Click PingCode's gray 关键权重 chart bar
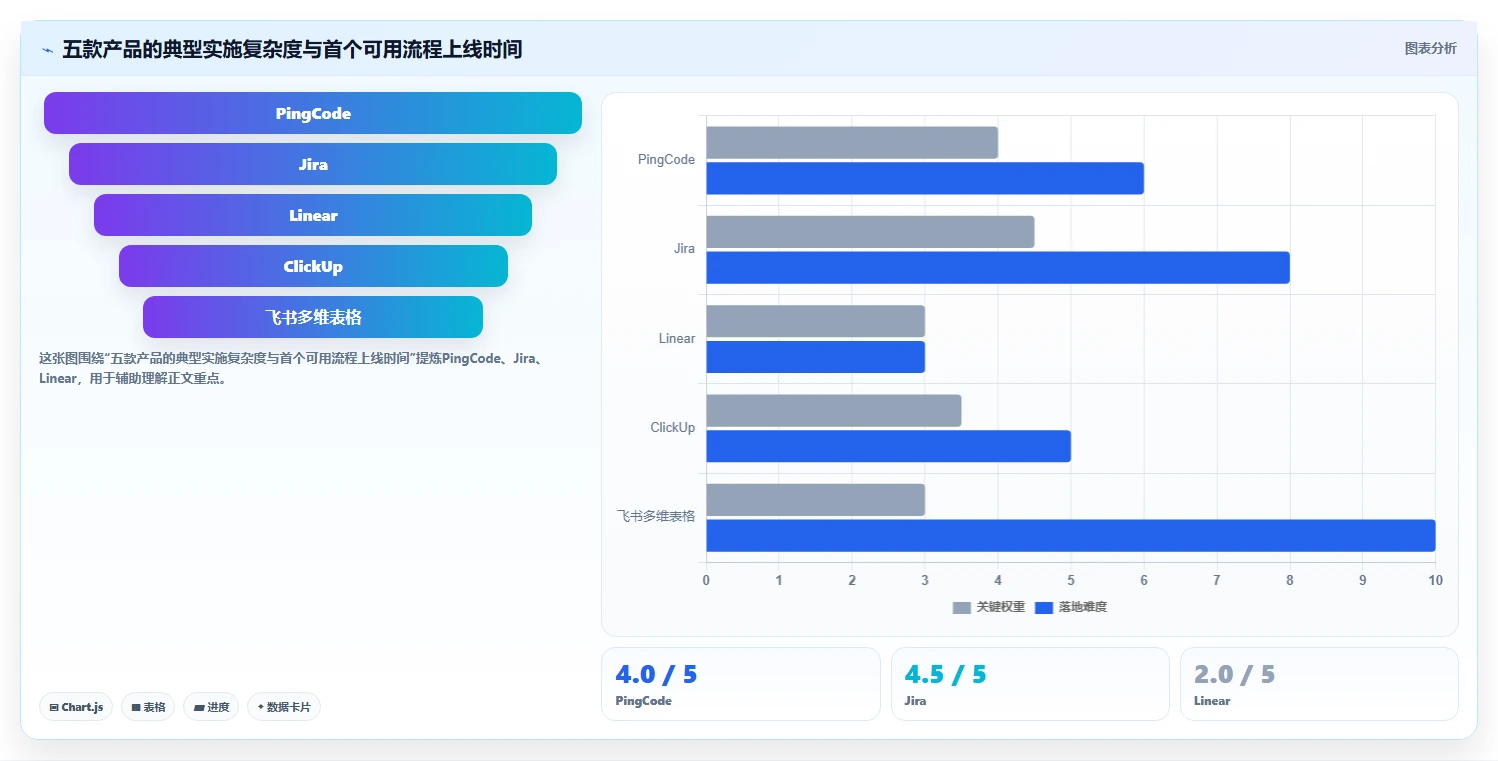 (x=852, y=142)
